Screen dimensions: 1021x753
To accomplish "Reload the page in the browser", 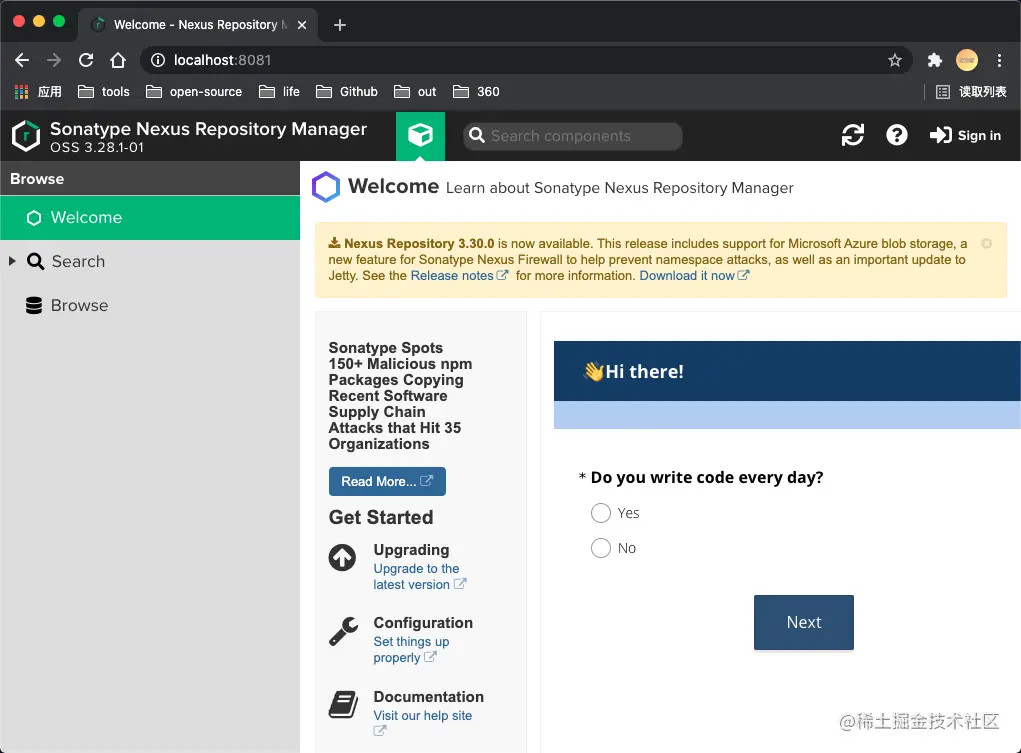I will 86,60.
